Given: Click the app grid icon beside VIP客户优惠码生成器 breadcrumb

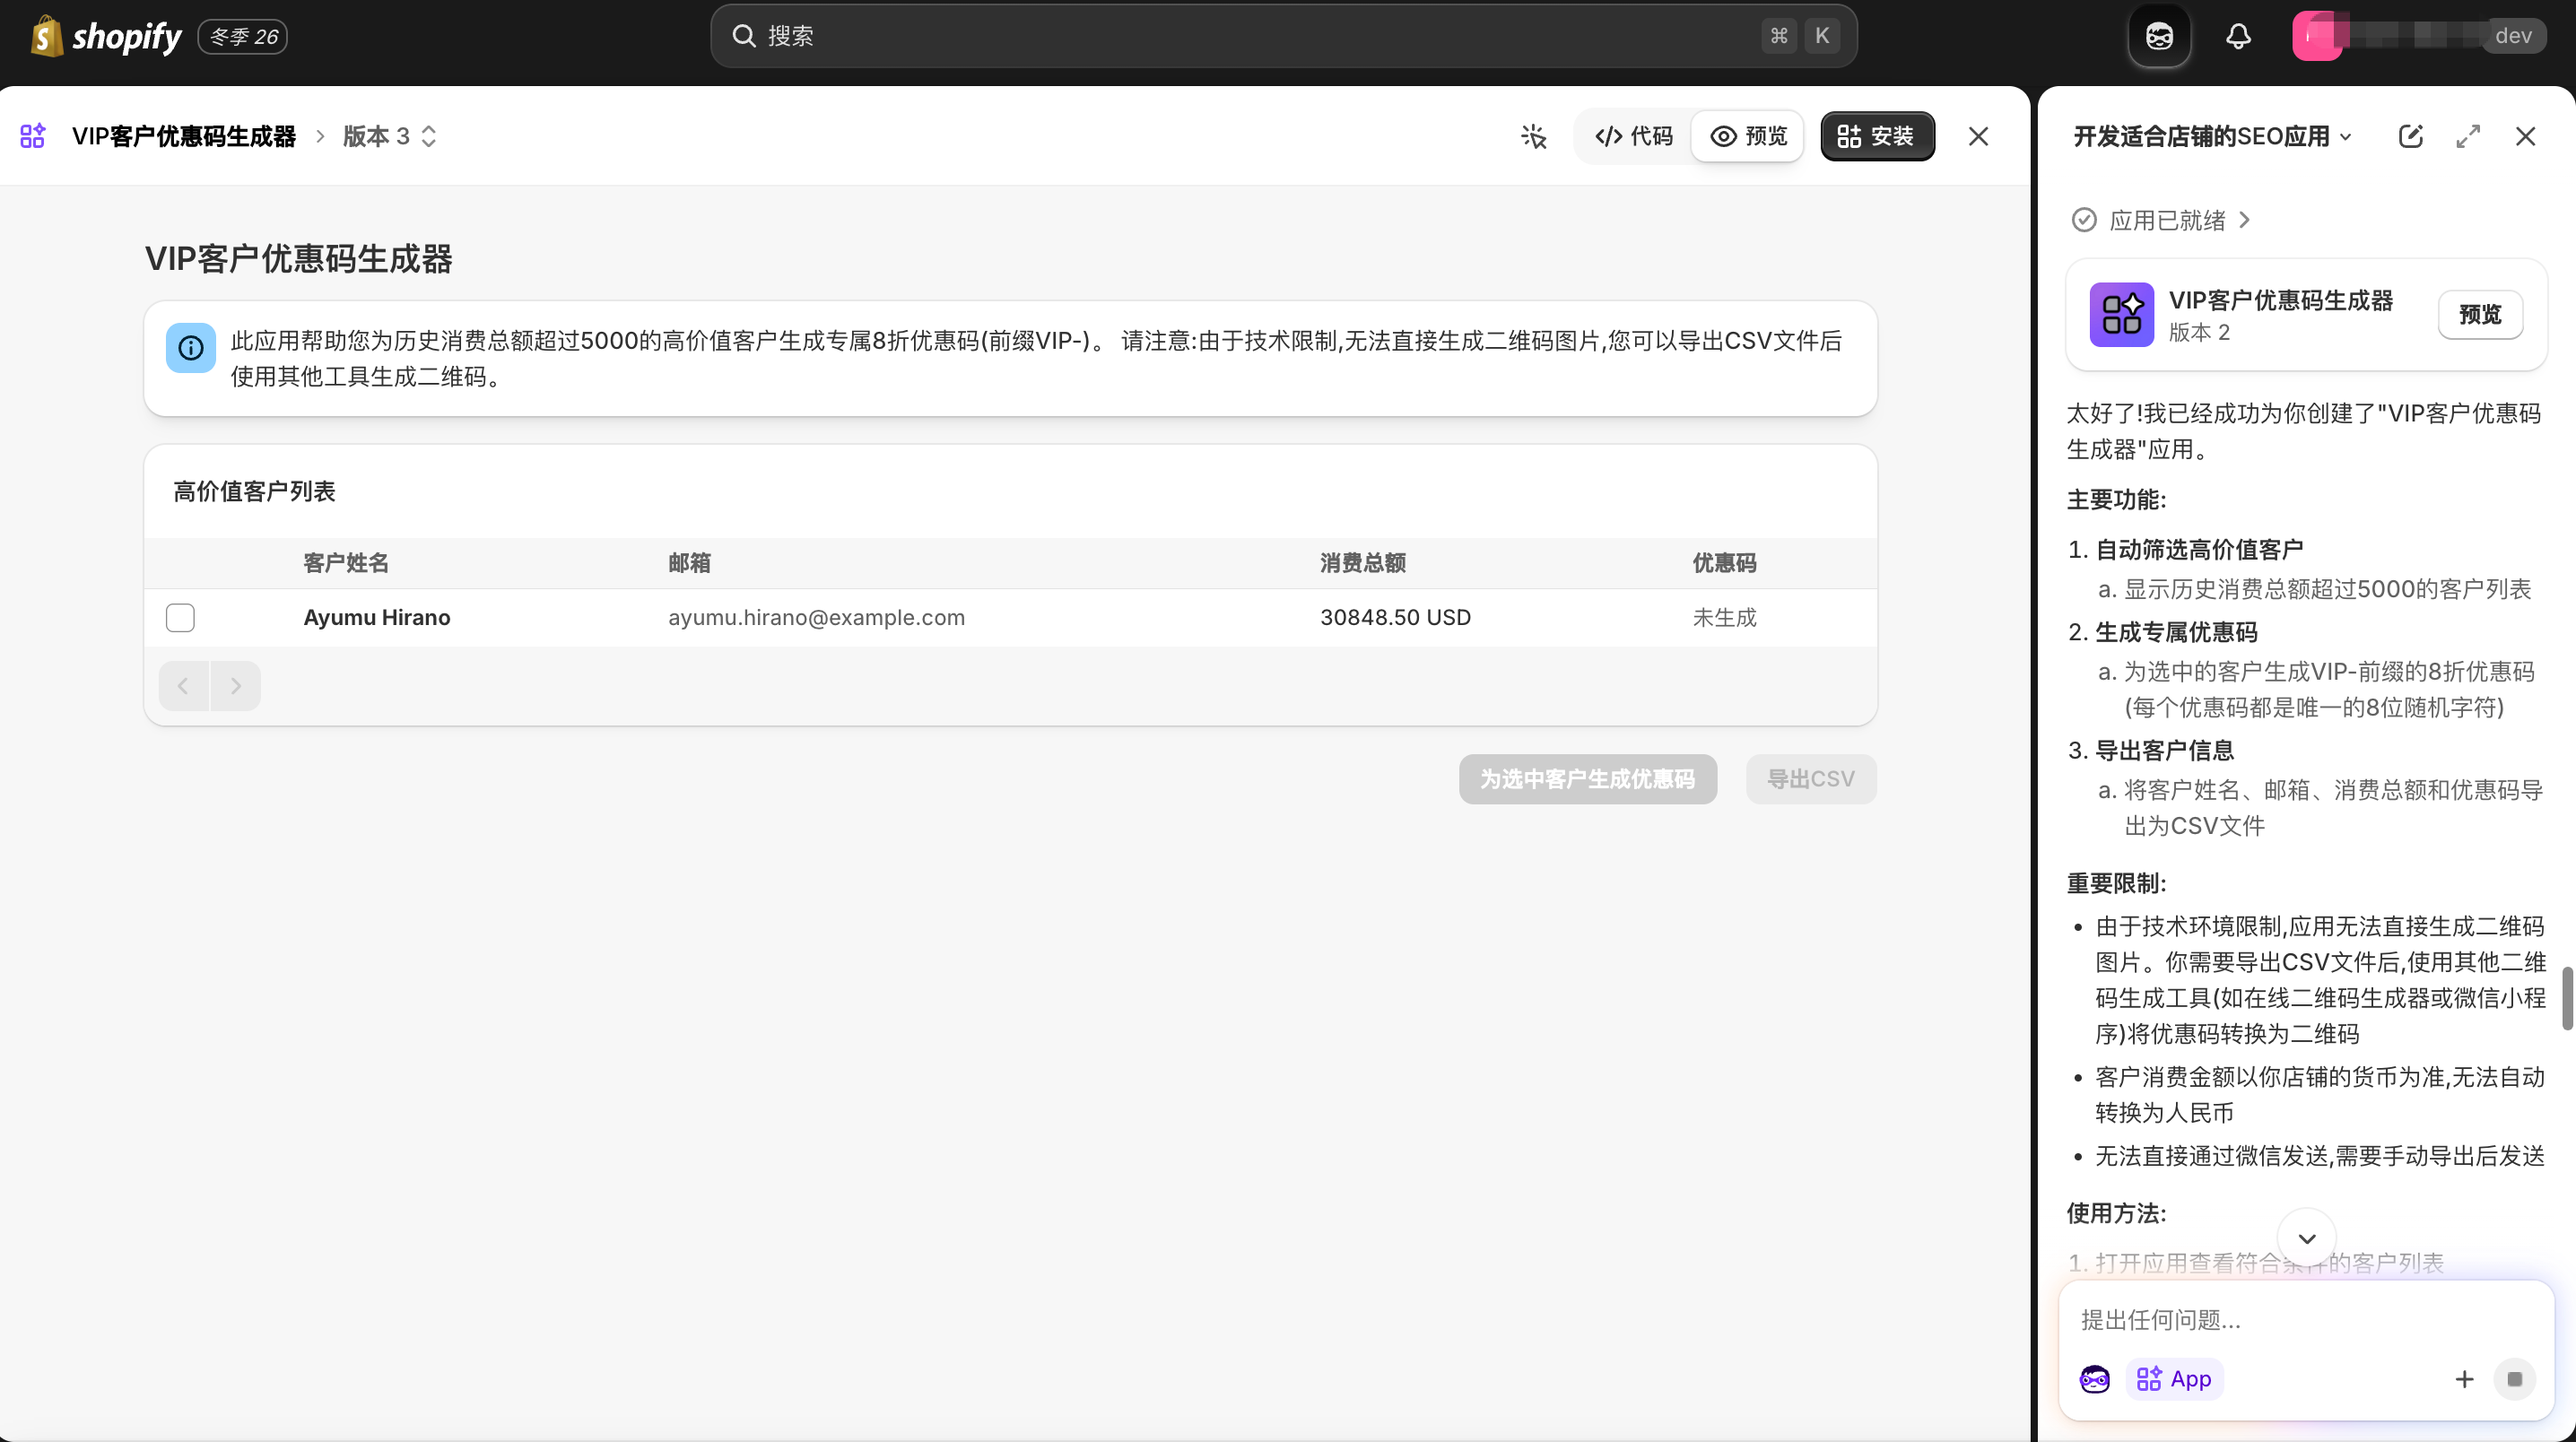Looking at the screenshot, I should point(33,136).
